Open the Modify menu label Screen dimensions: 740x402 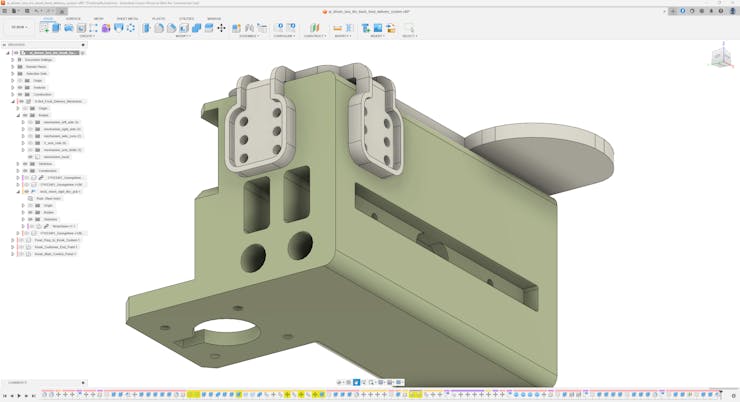tap(184, 36)
